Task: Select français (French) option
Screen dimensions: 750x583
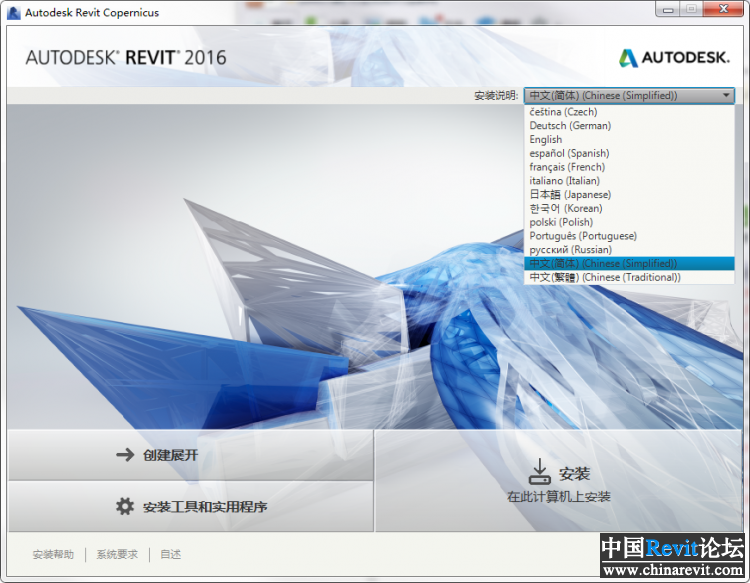Action: click(629, 167)
